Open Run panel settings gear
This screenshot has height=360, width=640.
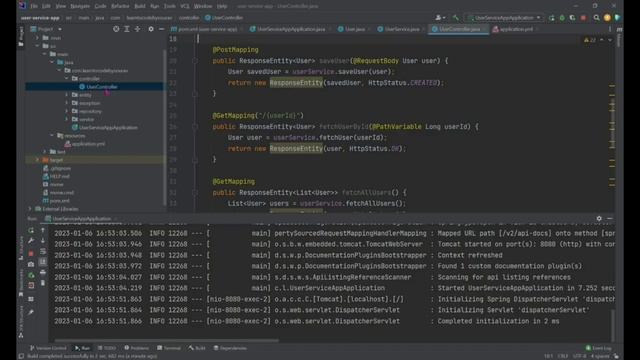[599, 218]
